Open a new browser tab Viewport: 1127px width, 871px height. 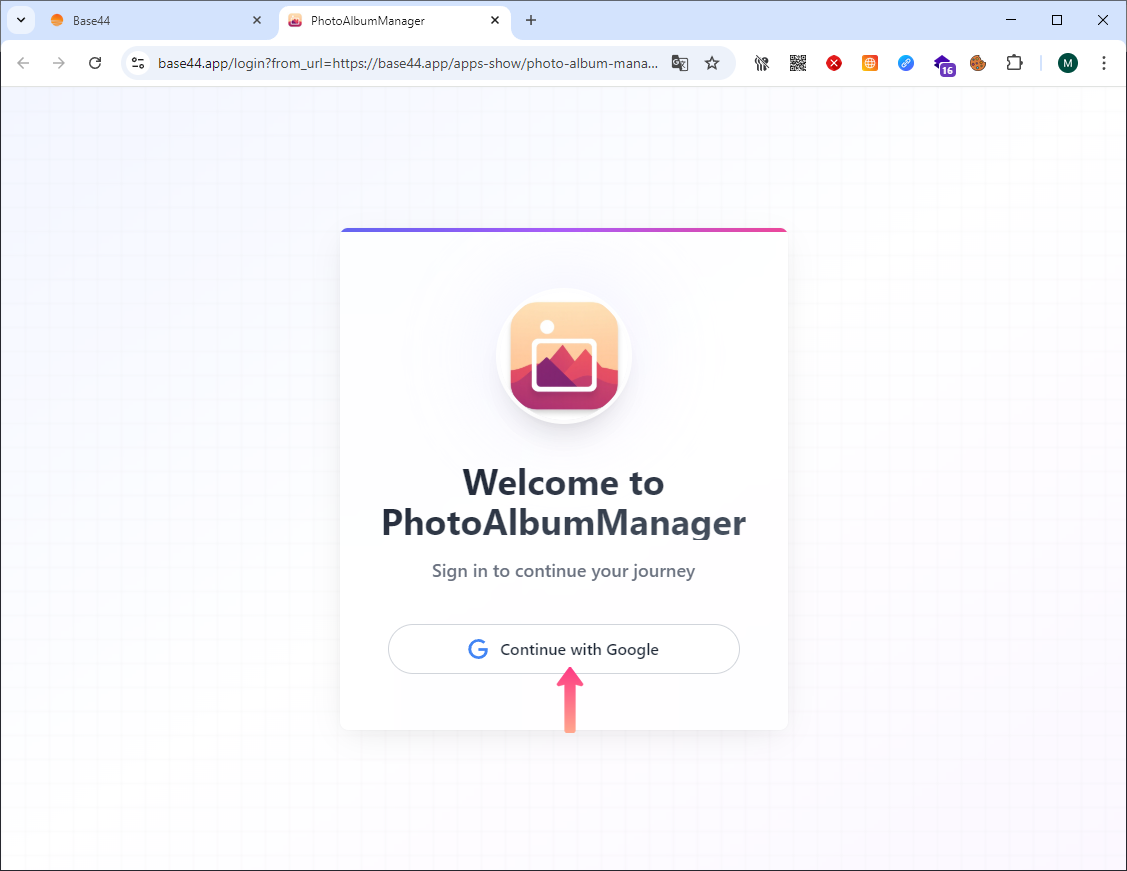pyautogui.click(x=530, y=20)
